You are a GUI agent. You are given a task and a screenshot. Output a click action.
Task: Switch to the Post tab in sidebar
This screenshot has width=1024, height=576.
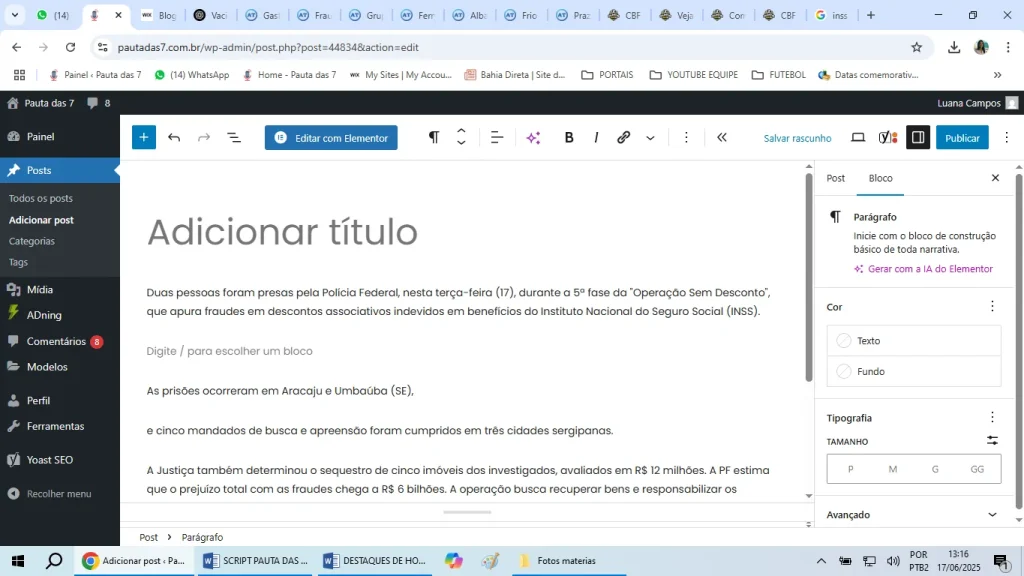click(835, 178)
